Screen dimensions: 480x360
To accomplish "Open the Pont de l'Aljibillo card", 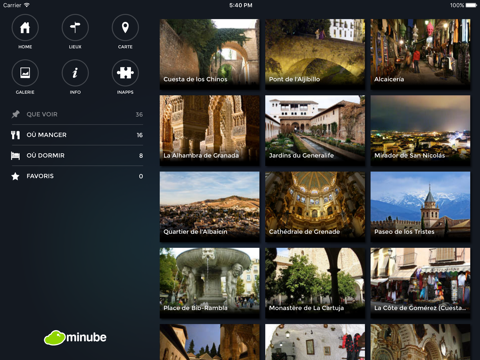I will pos(315,54).
